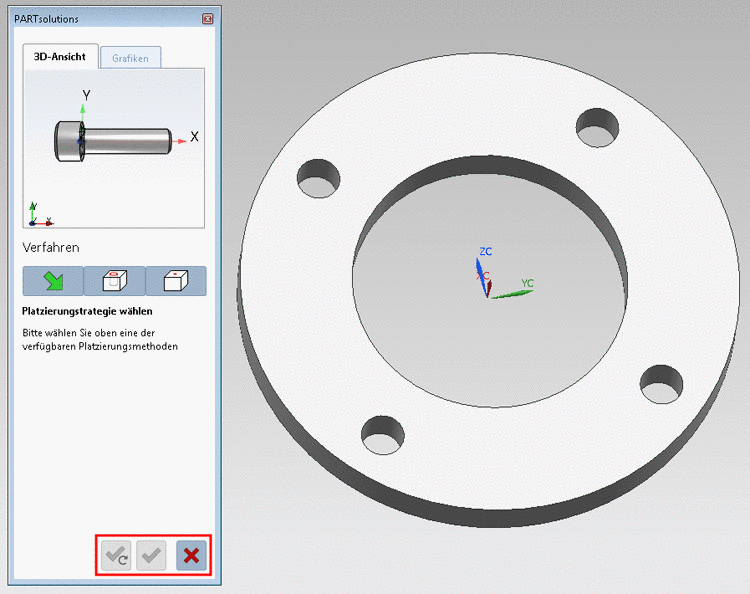Select the top-right hole of the flange

tap(597, 128)
